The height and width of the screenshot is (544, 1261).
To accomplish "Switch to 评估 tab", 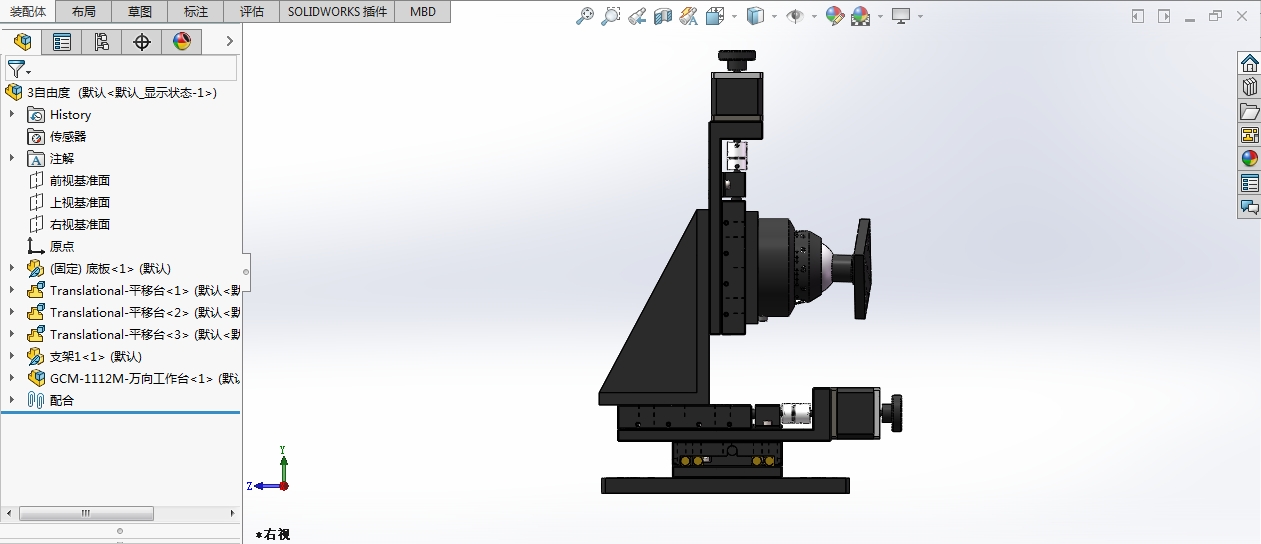I will [252, 12].
